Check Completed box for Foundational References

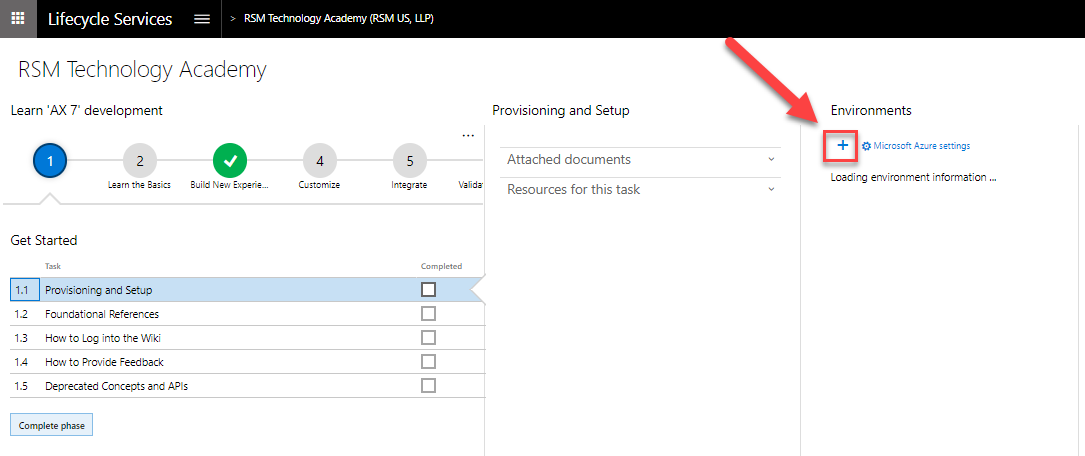(428, 314)
